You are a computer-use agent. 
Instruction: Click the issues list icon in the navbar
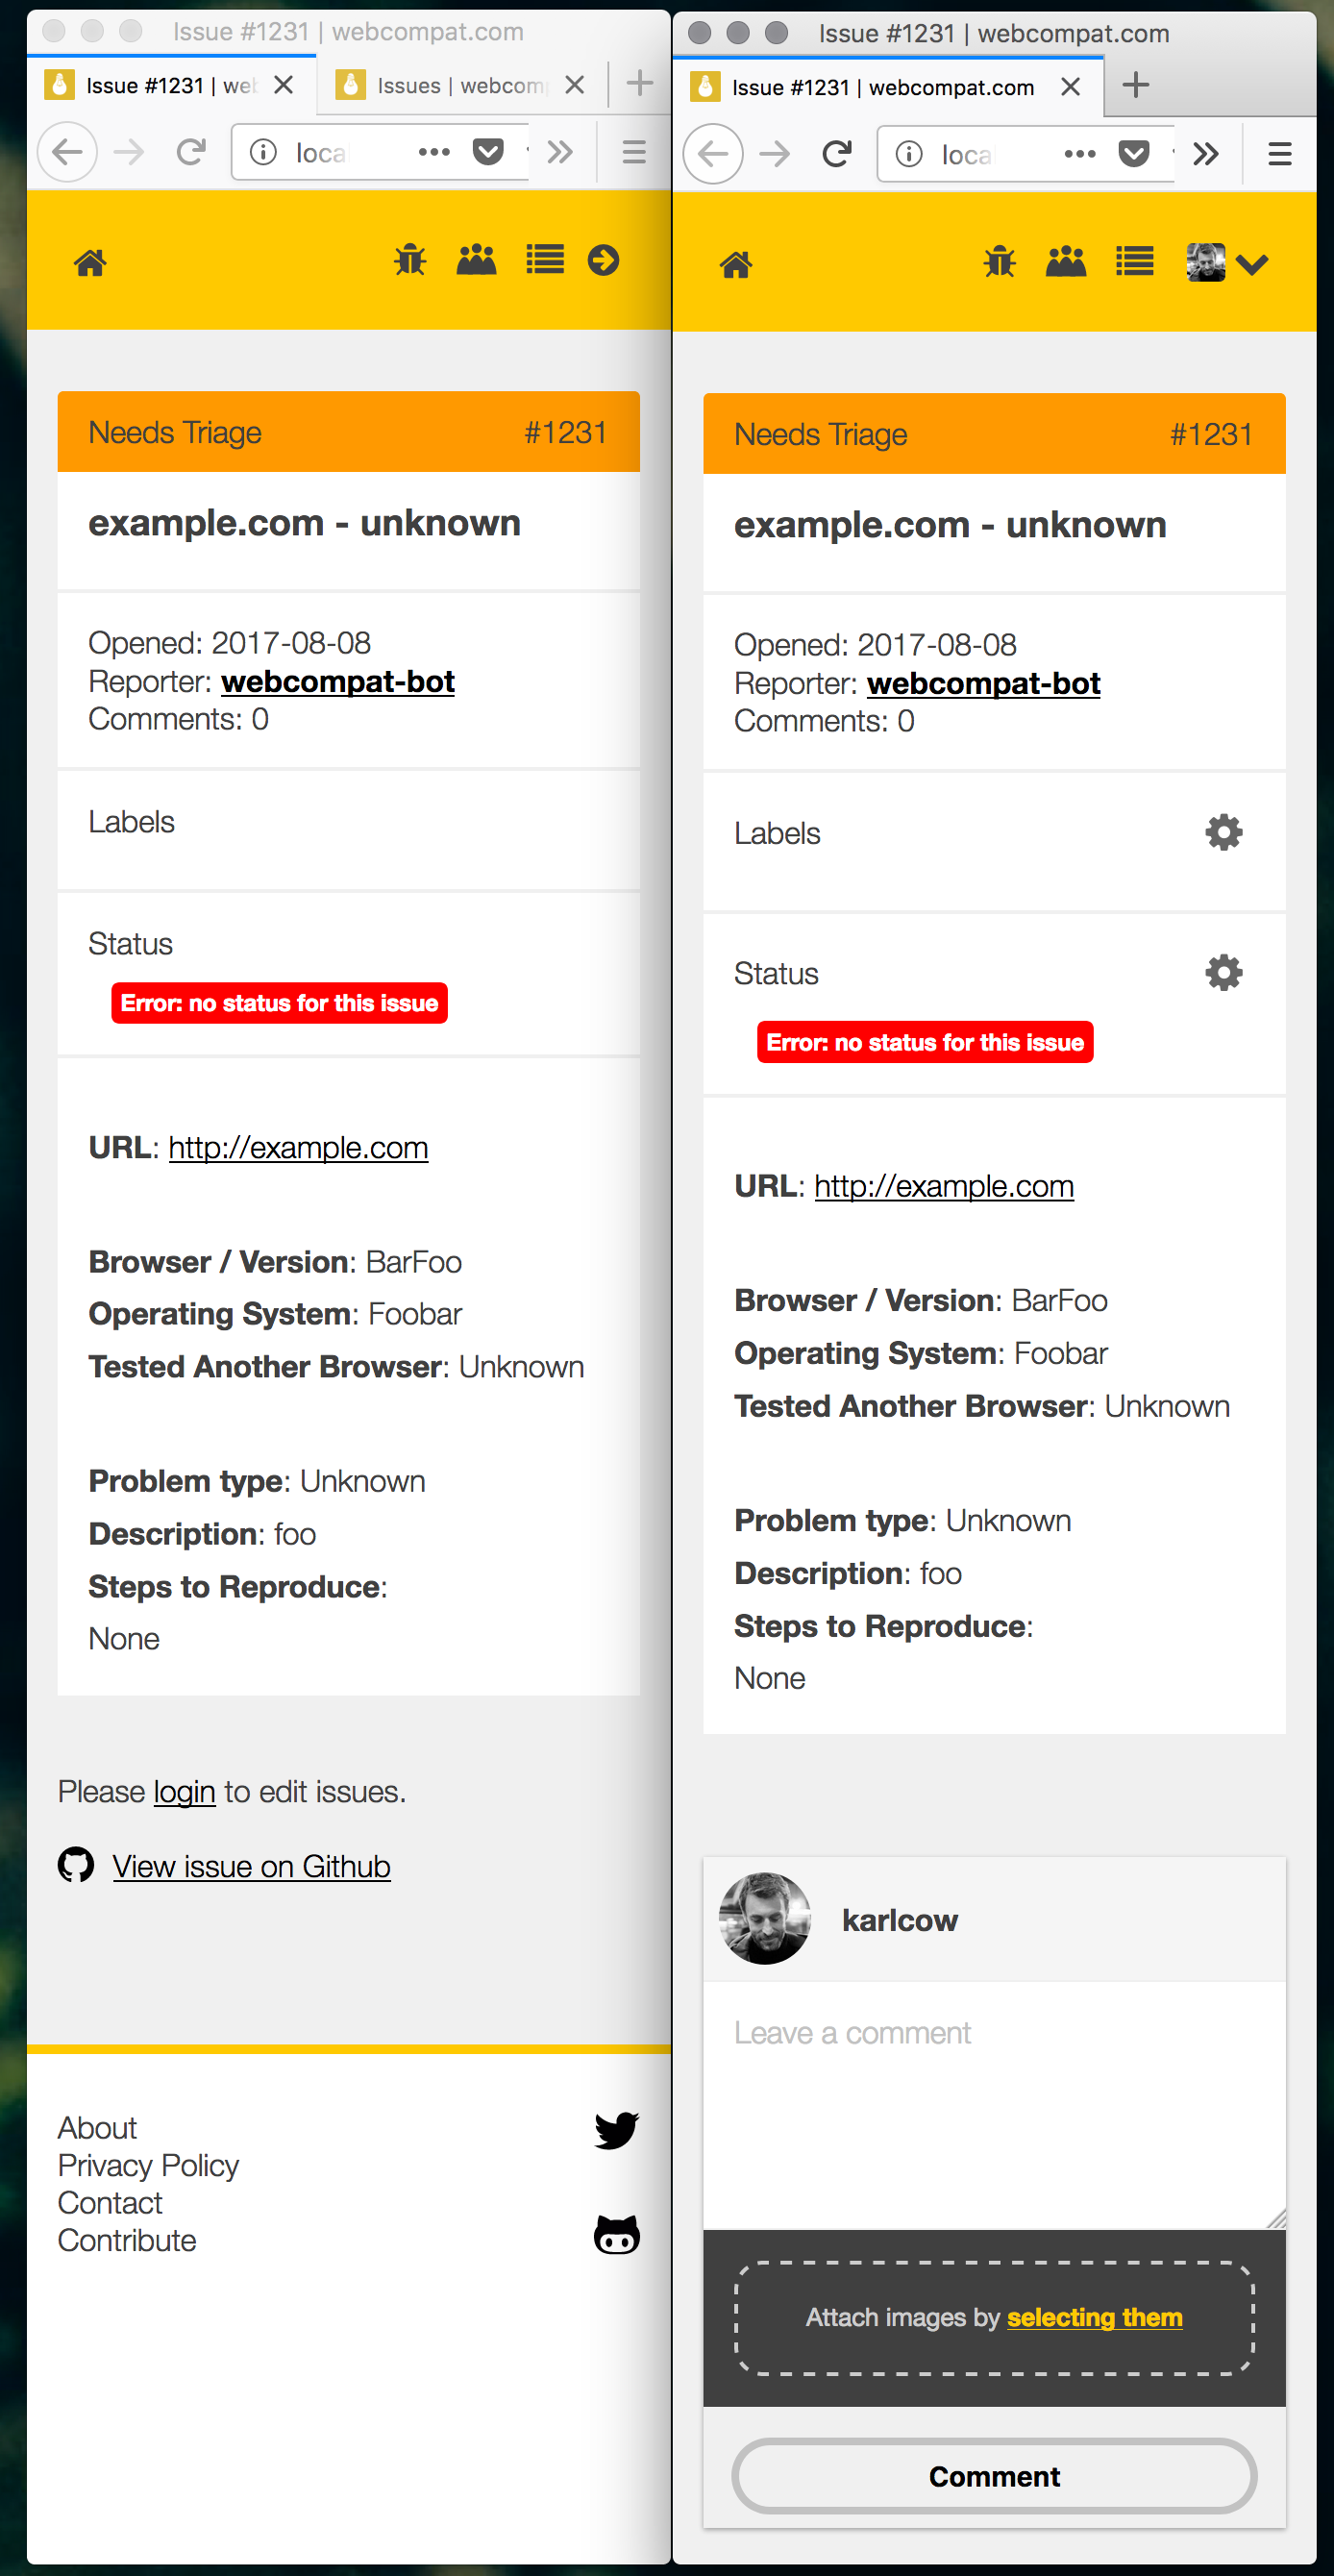[545, 259]
